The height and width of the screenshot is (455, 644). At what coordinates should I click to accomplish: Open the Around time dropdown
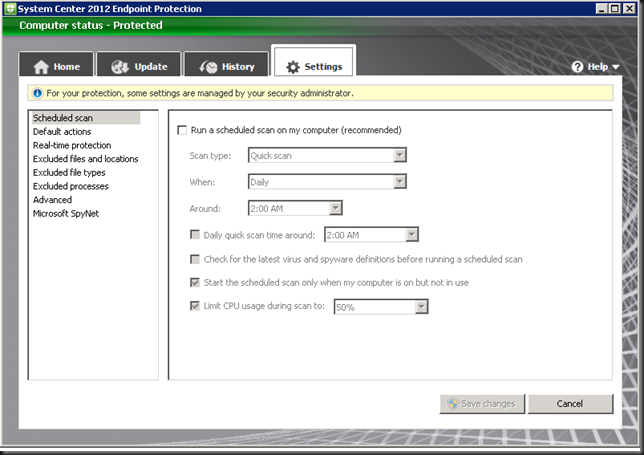(x=295, y=208)
